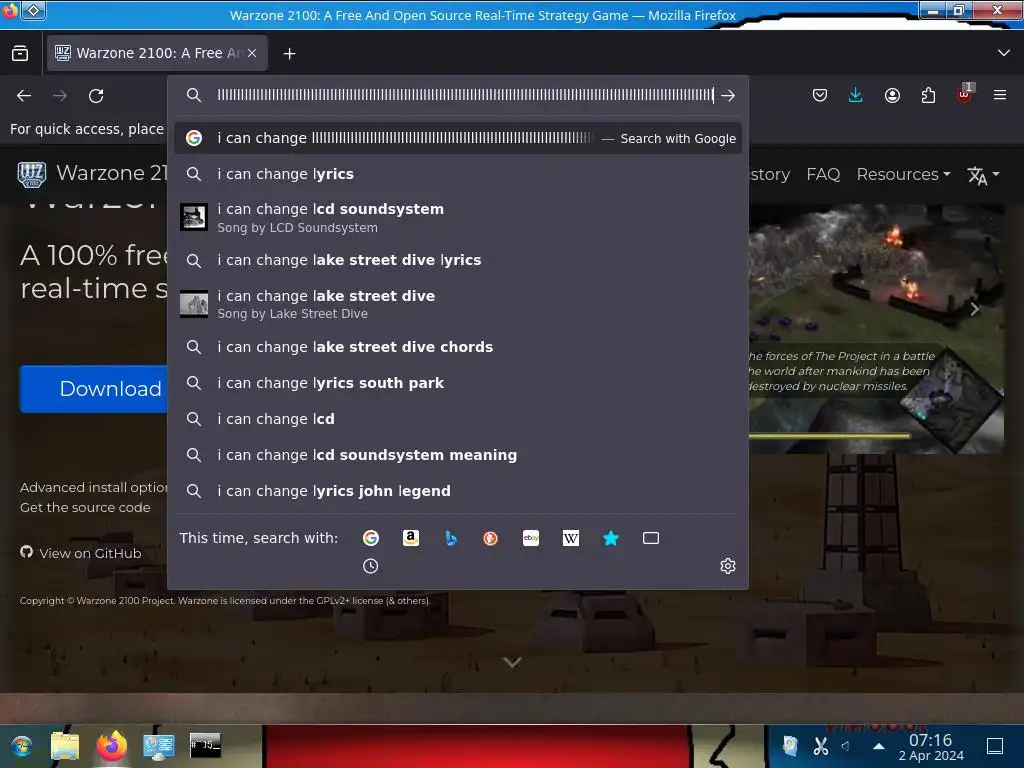Image resolution: width=1024 pixels, height=768 pixels.
Task: Open a new tab with plus button
Action: (x=289, y=54)
